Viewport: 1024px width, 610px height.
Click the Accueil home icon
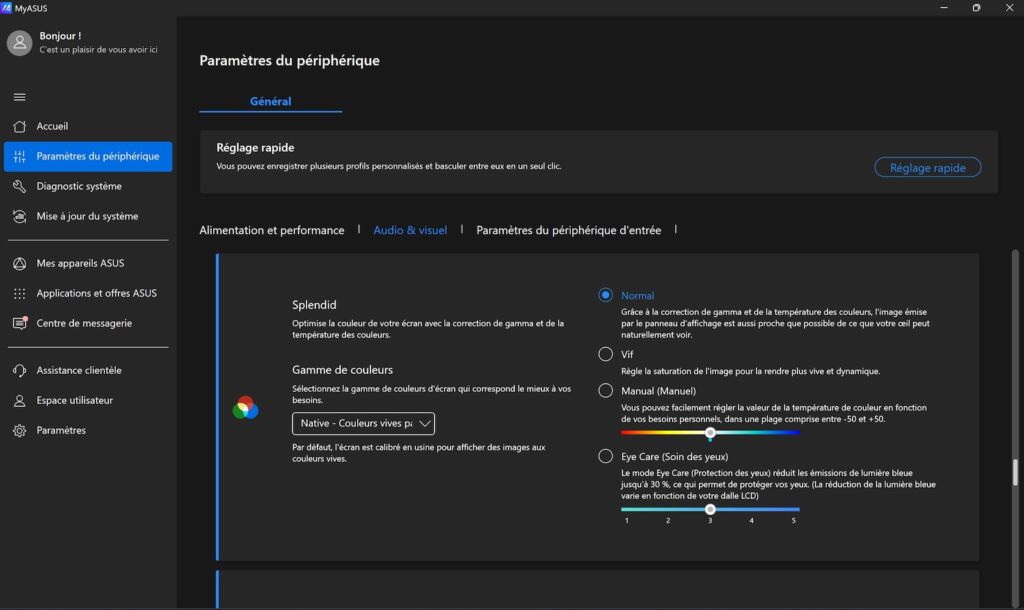(x=19, y=127)
